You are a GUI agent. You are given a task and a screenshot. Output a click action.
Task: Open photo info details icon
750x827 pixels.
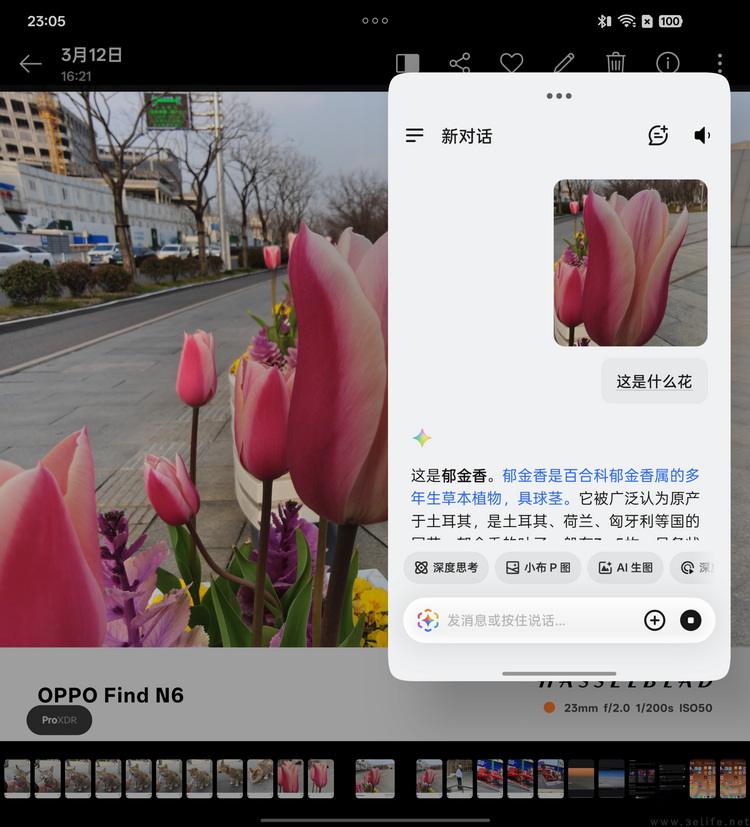(x=668, y=63)
